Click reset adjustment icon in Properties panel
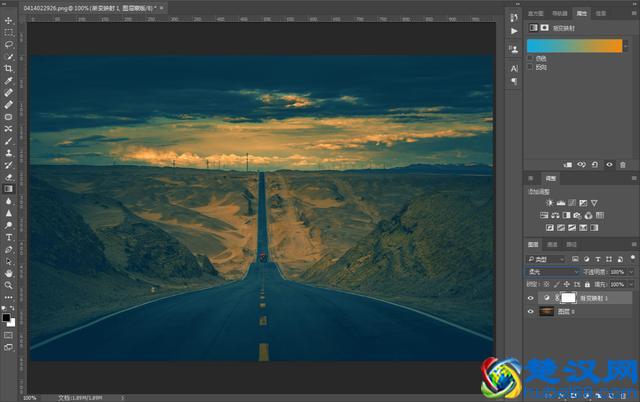 596,164
